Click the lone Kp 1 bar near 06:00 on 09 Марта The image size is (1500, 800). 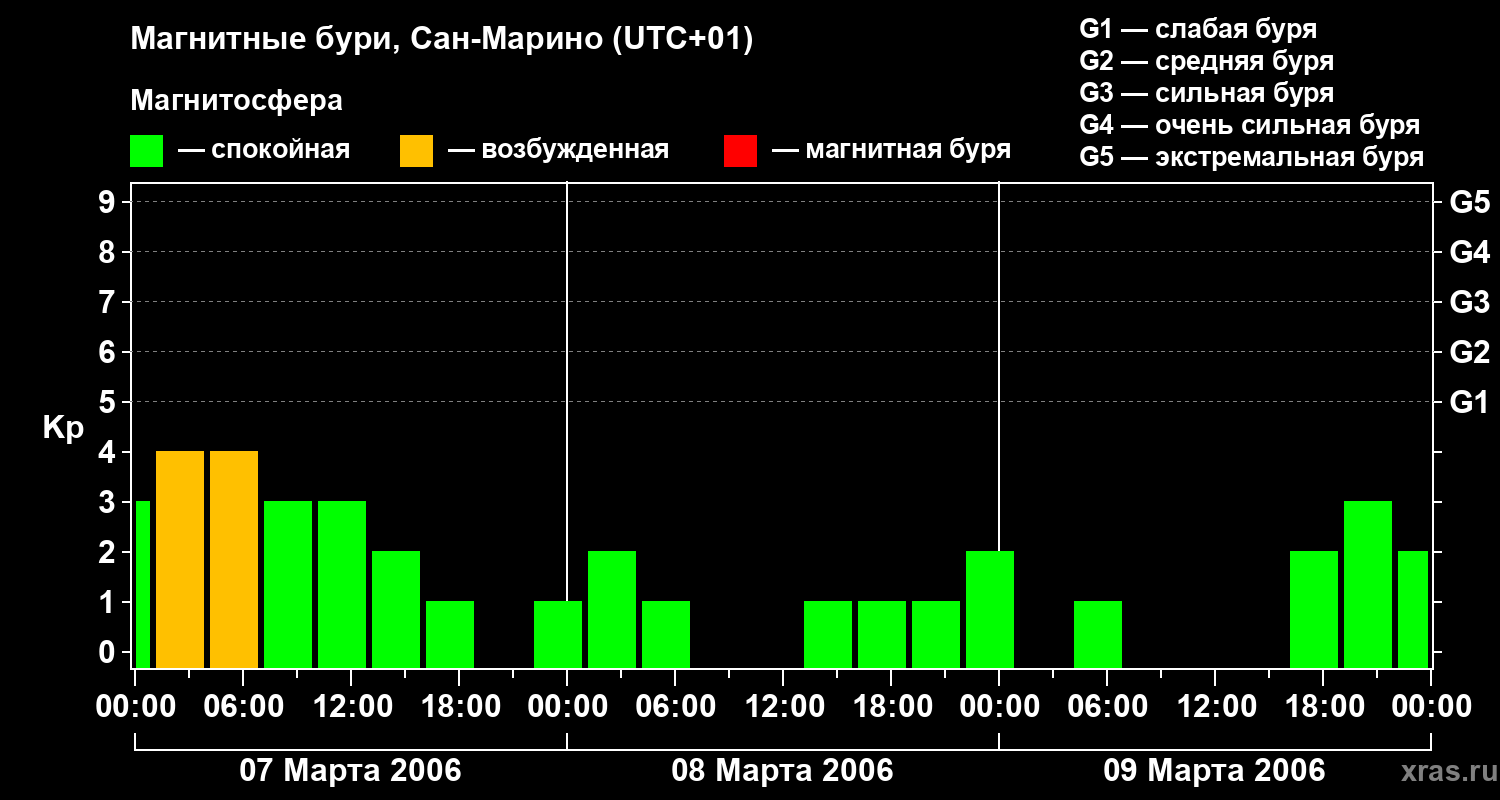[1098, 634]
